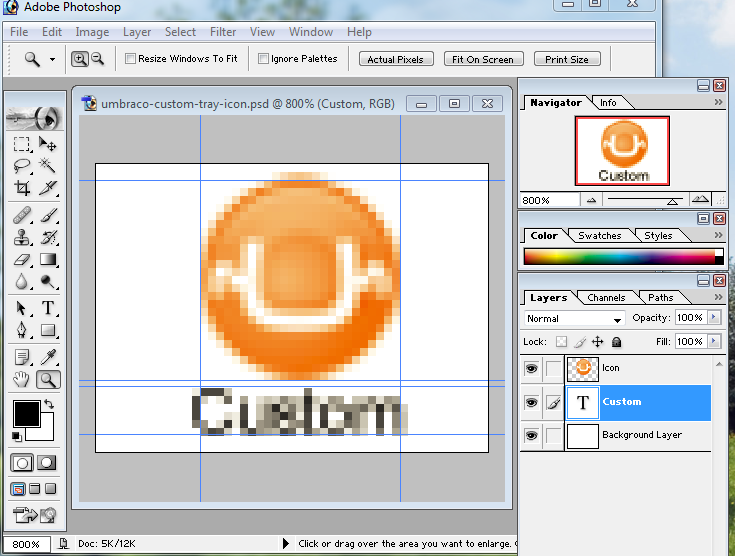Open the Opacity slider arrow
The height and width of the screenshot is (556, 735).
[714, 317]
